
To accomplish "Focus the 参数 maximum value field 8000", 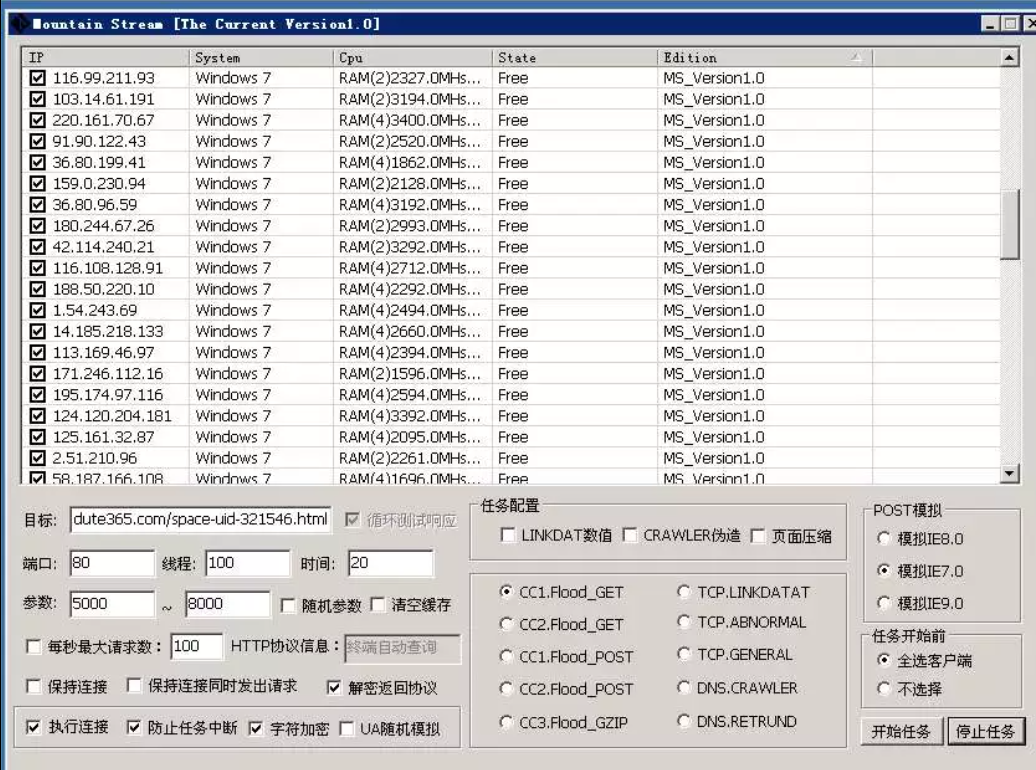I will pos(228,603).
